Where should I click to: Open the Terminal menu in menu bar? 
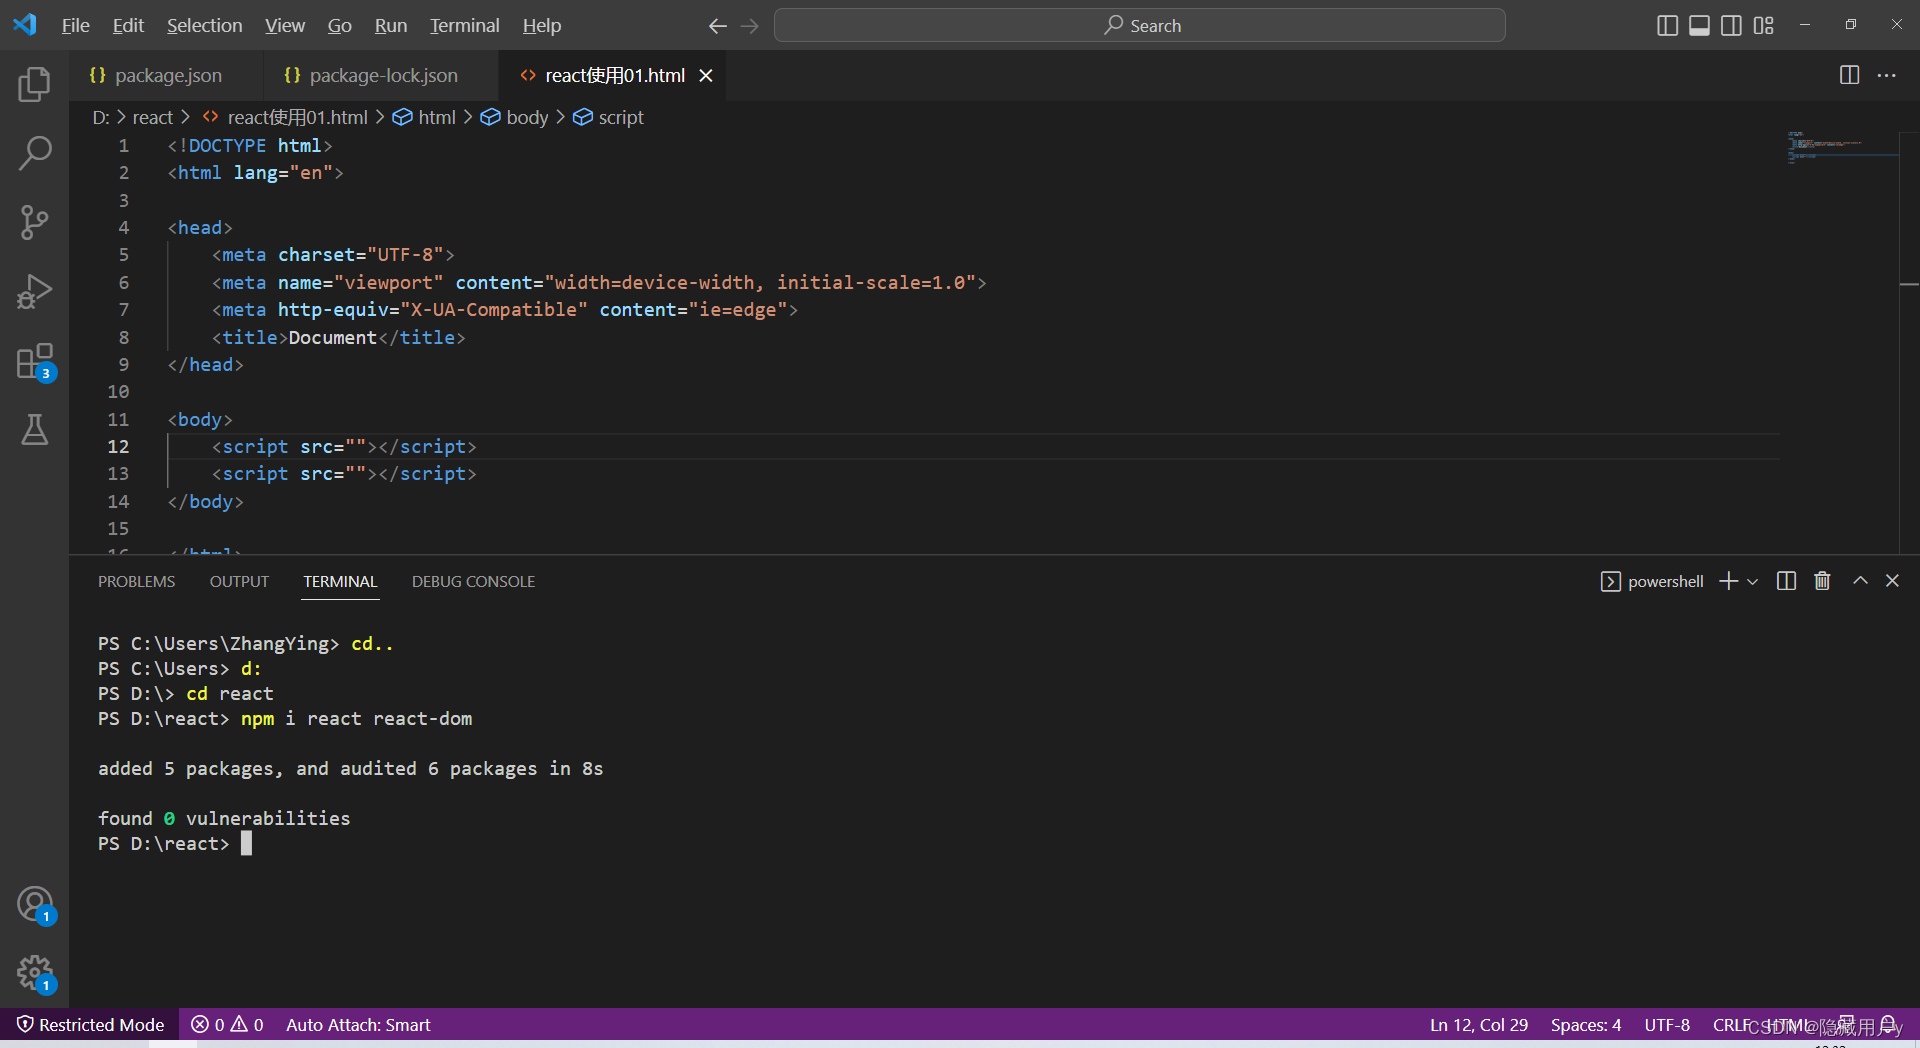click(464, 25)
